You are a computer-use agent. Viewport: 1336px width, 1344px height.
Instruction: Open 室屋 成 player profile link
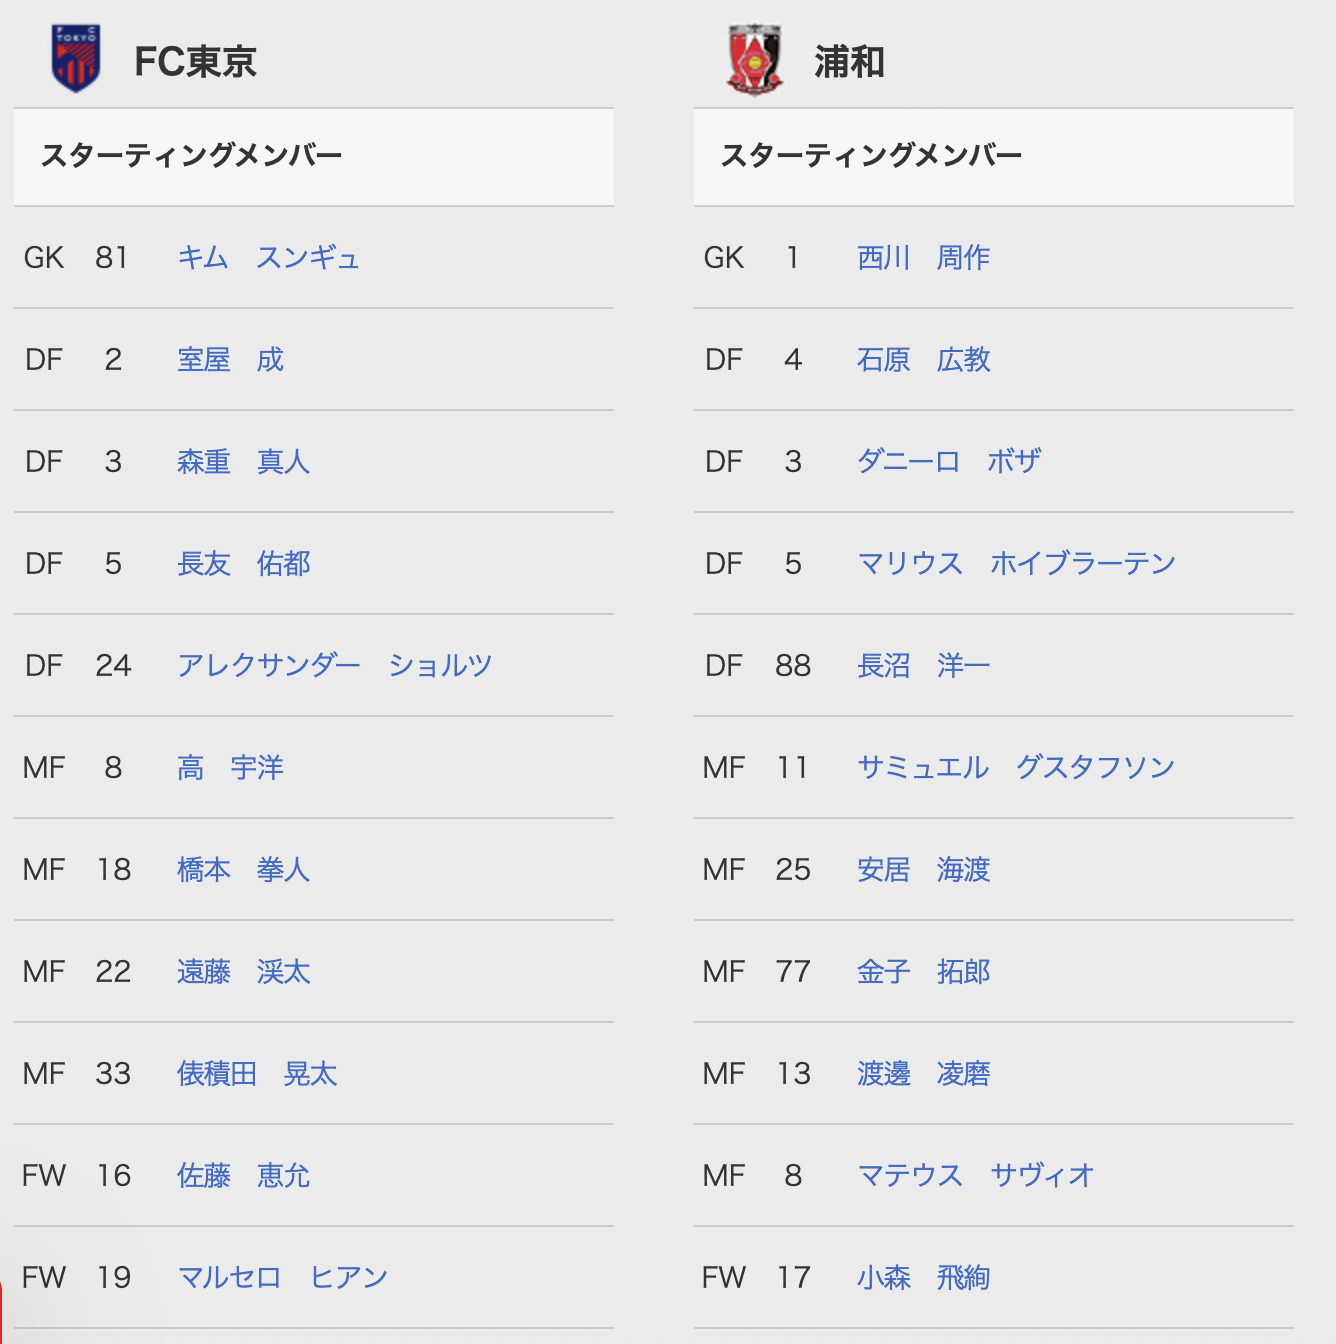pyautogui.click(x=231, y=360)
